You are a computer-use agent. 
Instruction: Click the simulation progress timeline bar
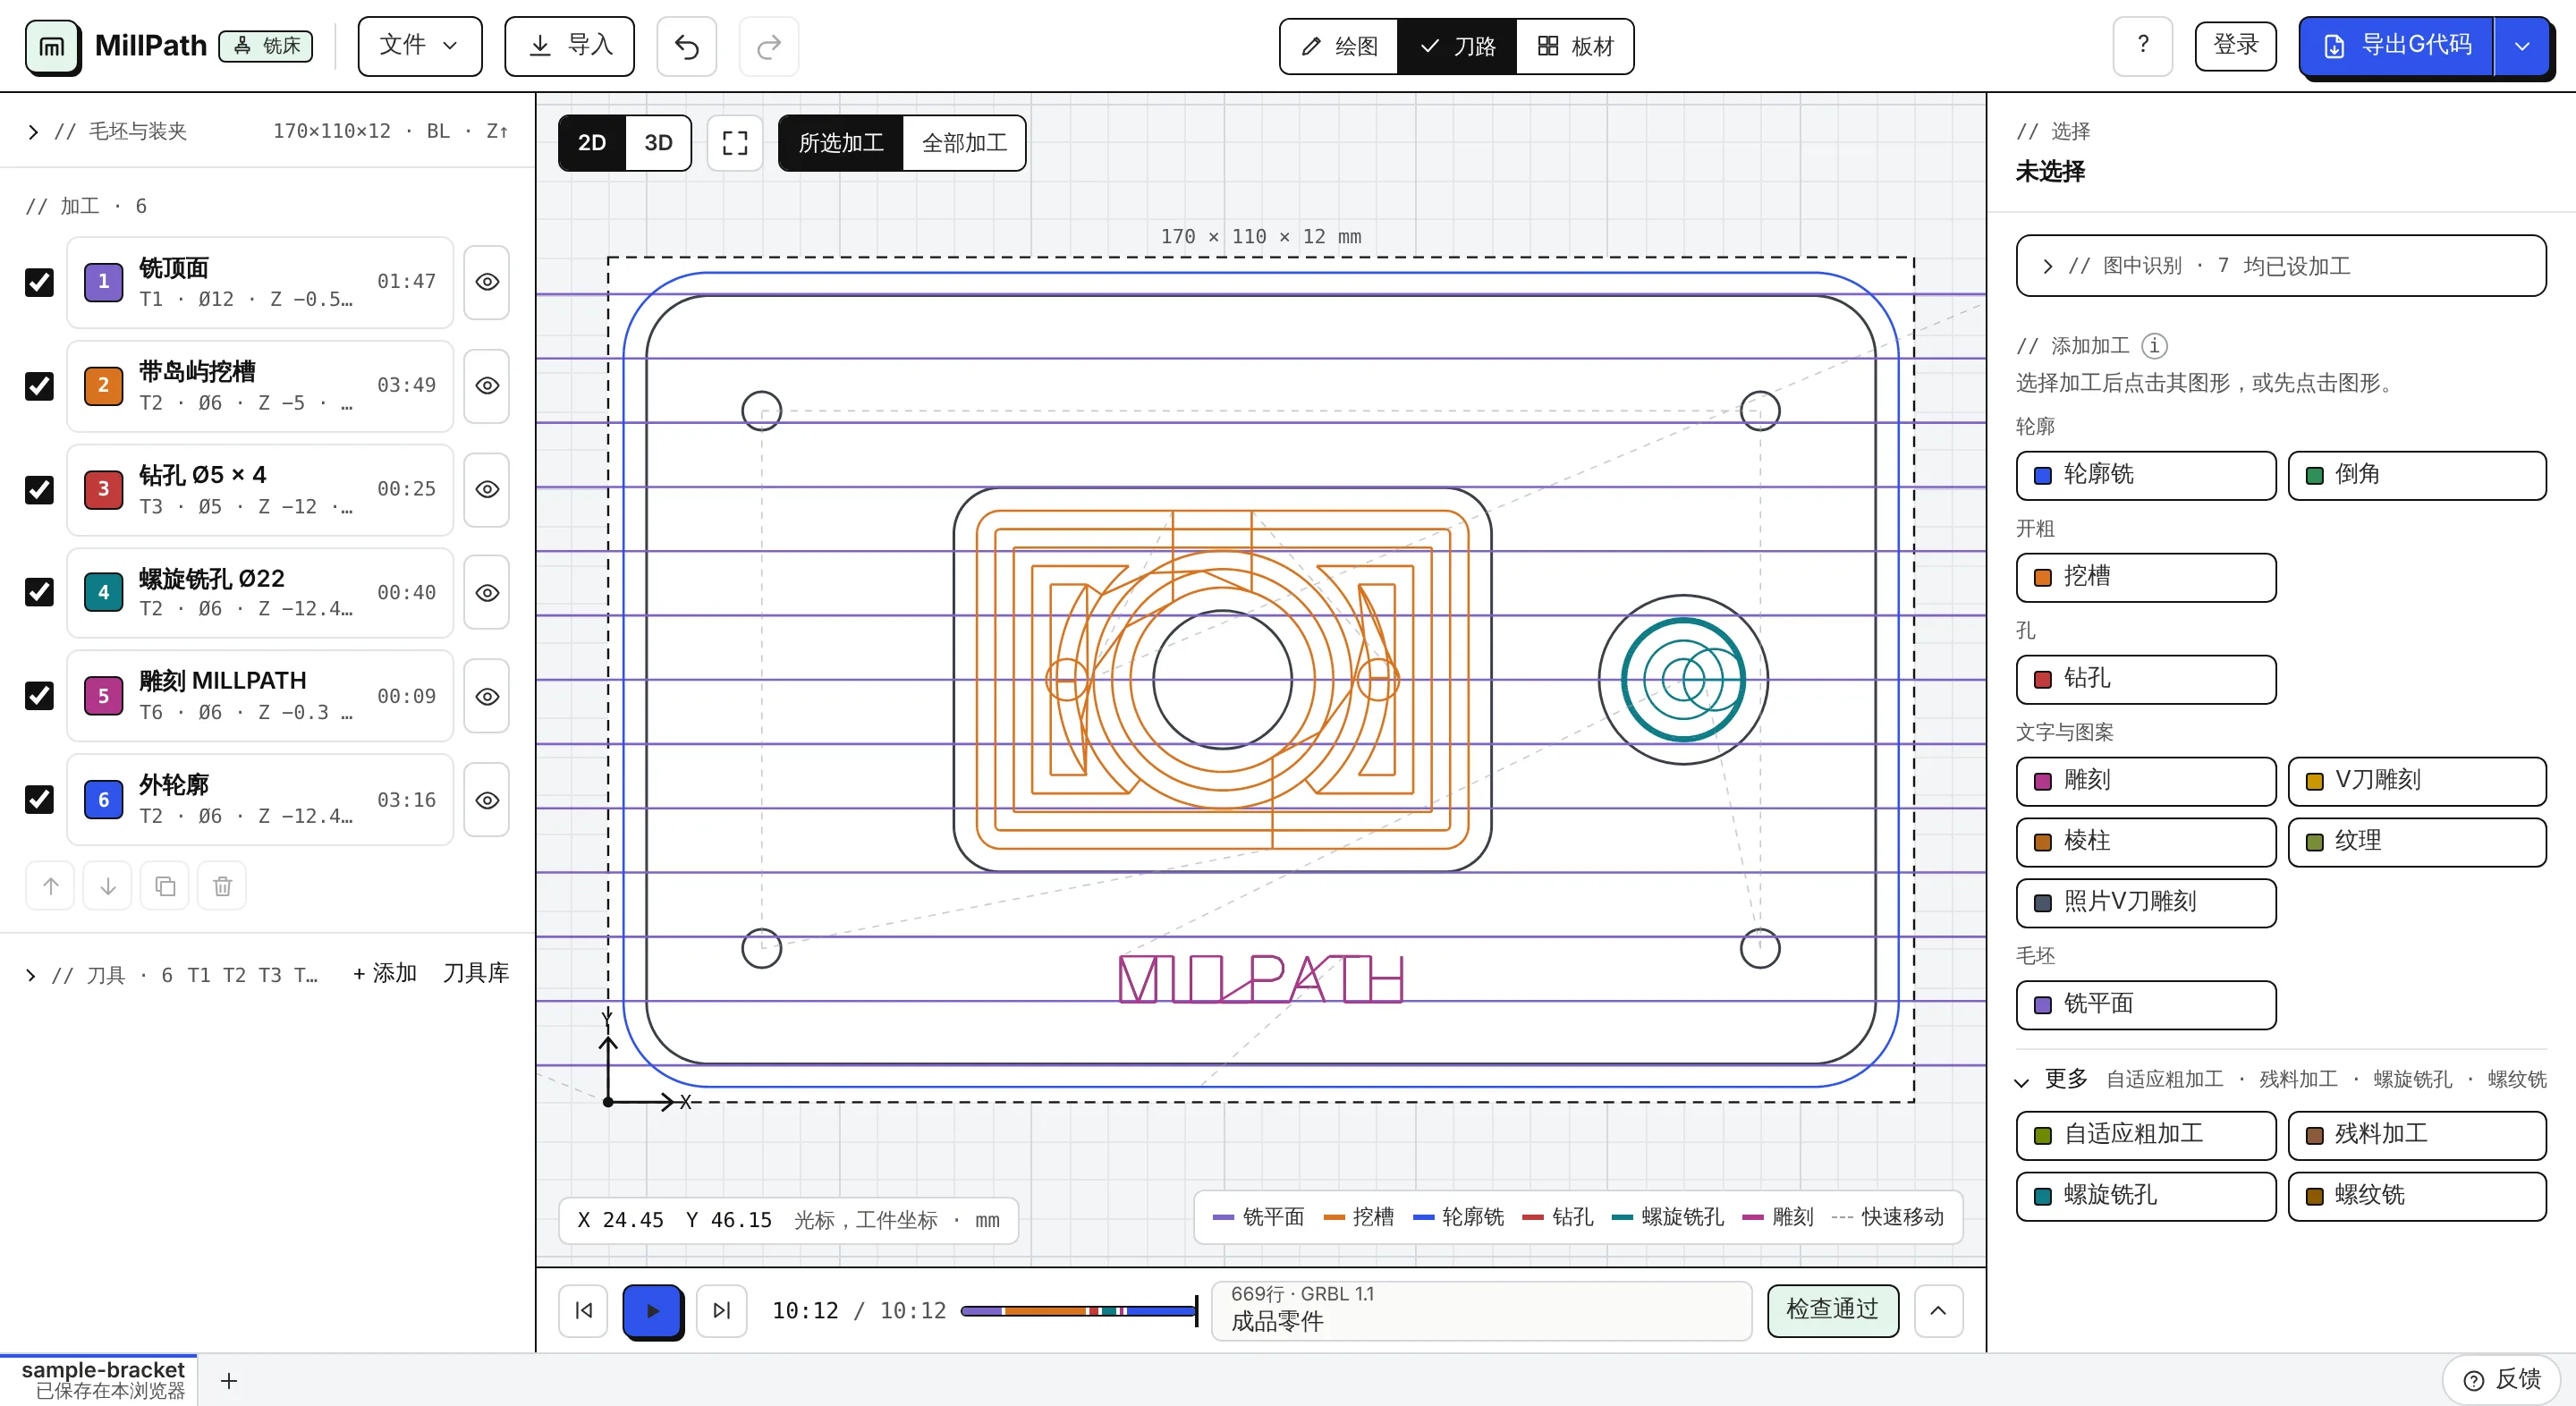click(1079, 1310)
